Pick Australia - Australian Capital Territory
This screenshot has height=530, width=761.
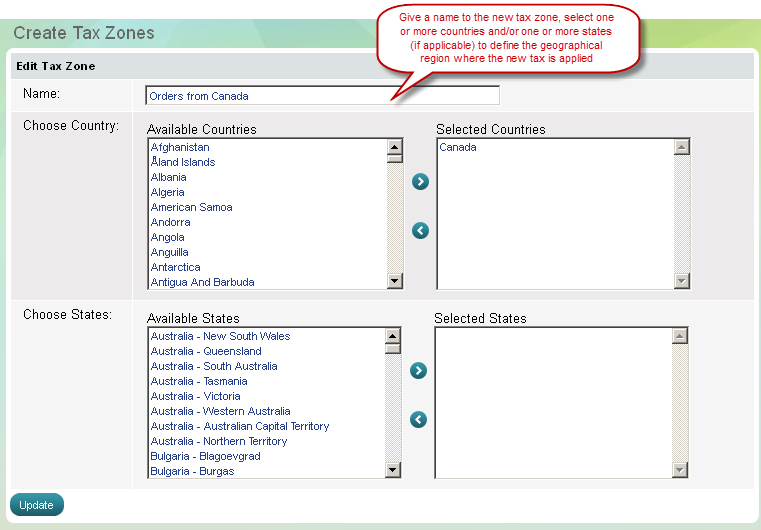(239, 426)
